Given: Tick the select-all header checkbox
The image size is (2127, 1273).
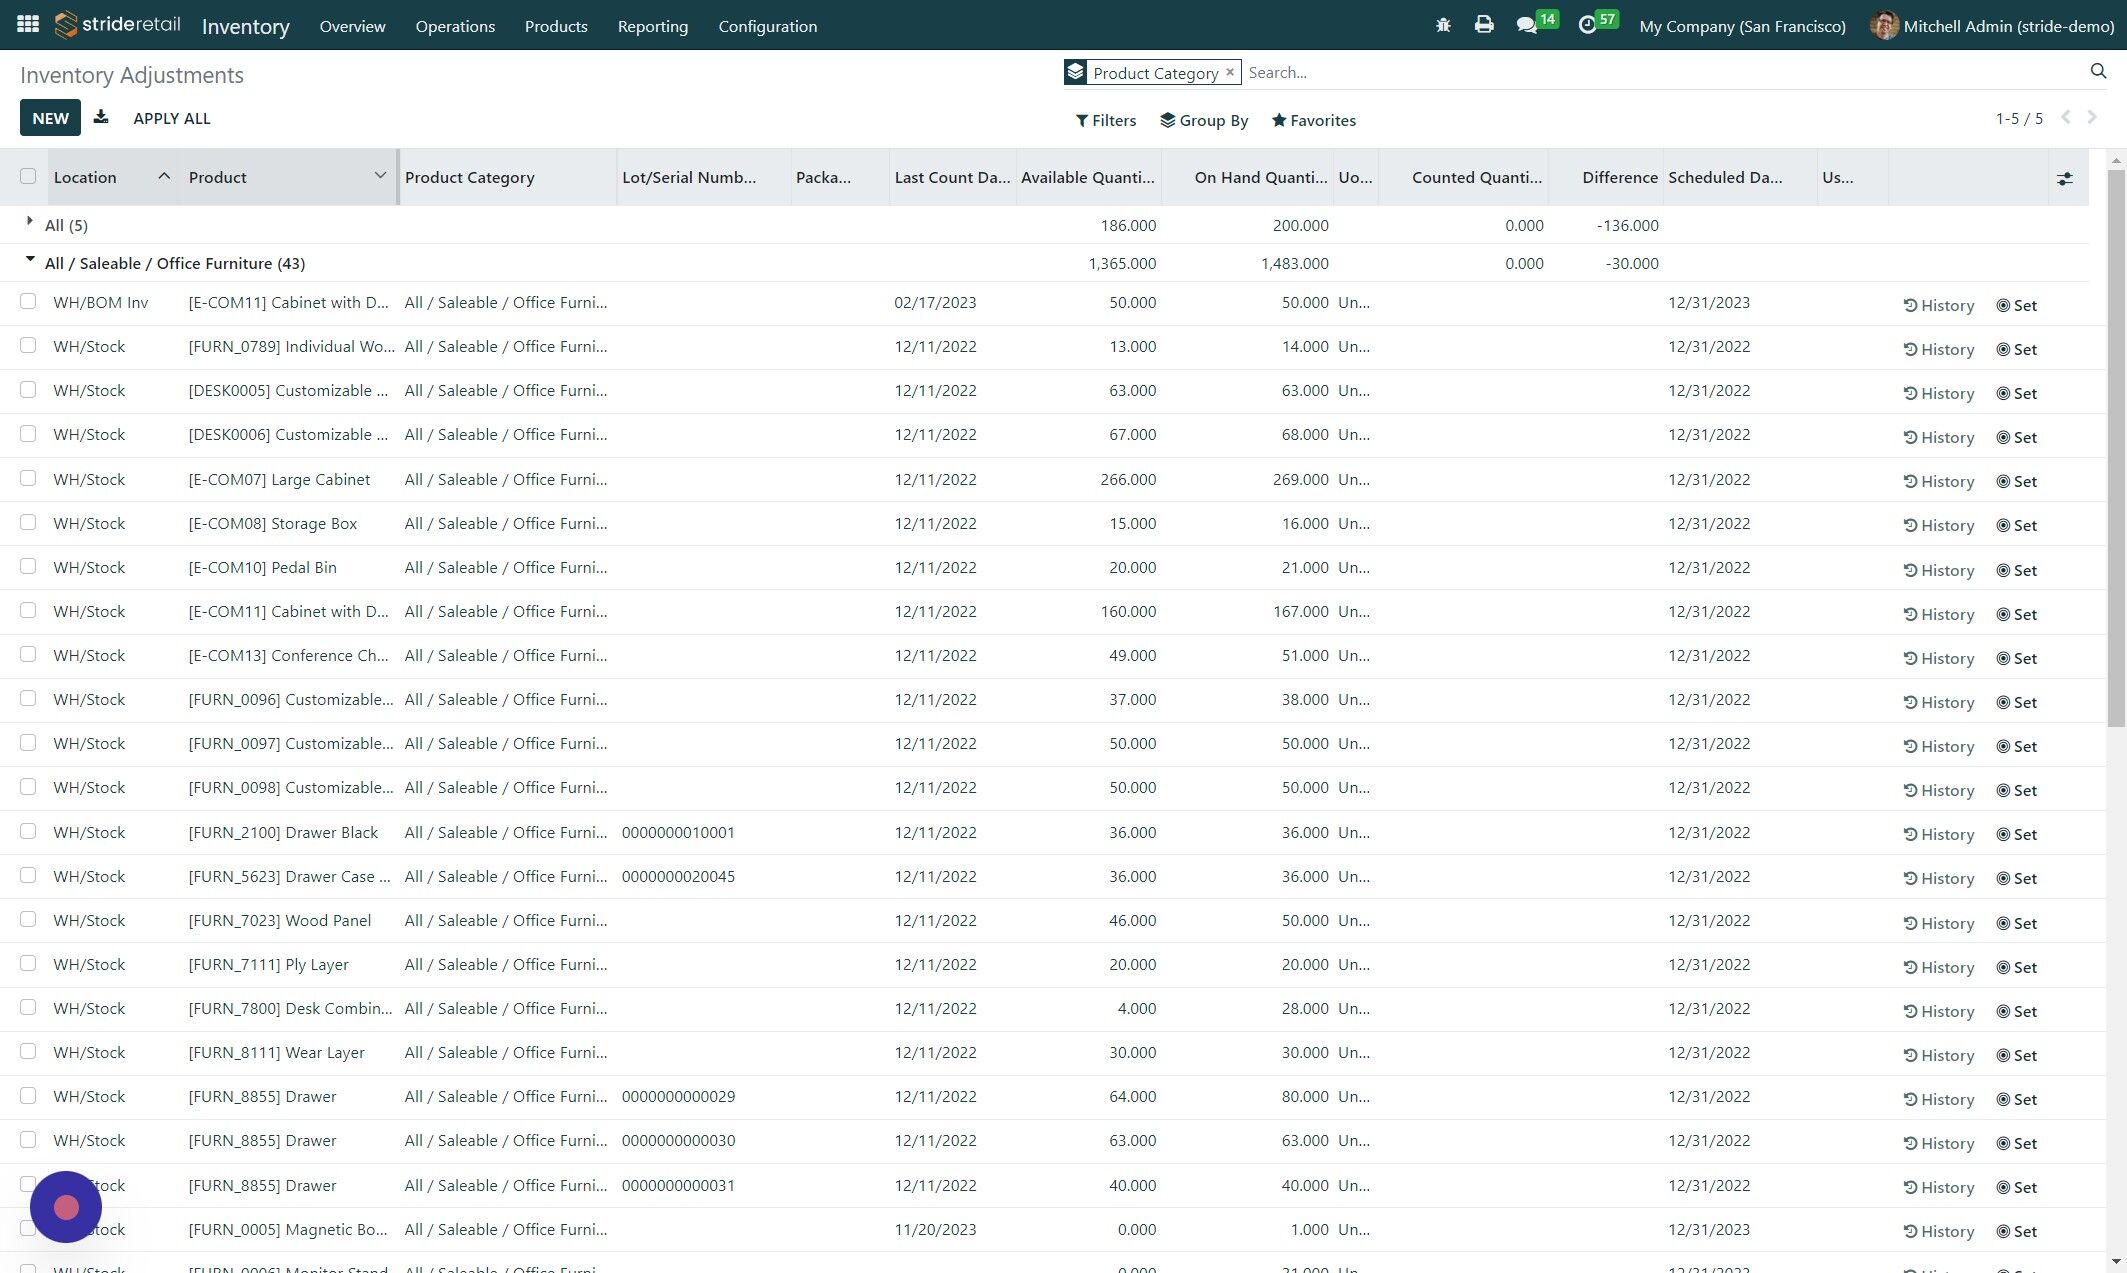Looking at the screenshot, I should pos(28,177).
